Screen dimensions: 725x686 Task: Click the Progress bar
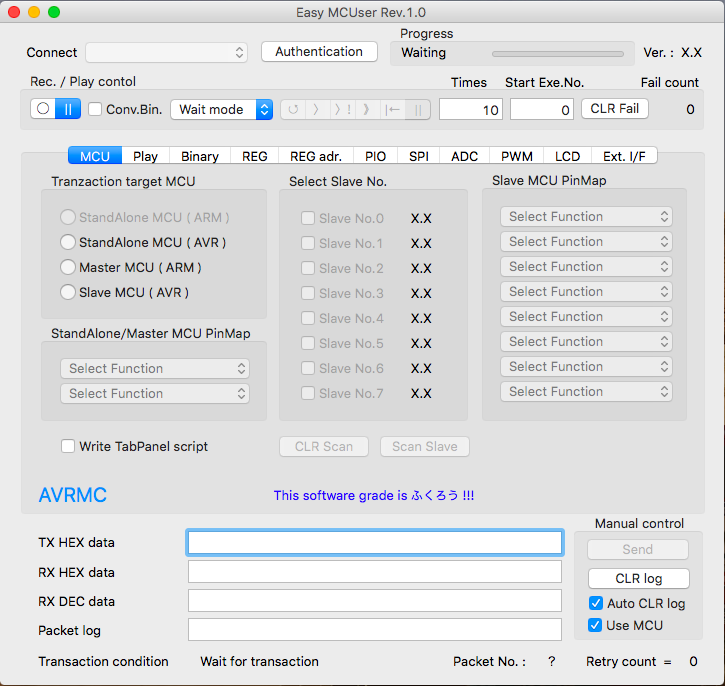click(x=558, y=54)
